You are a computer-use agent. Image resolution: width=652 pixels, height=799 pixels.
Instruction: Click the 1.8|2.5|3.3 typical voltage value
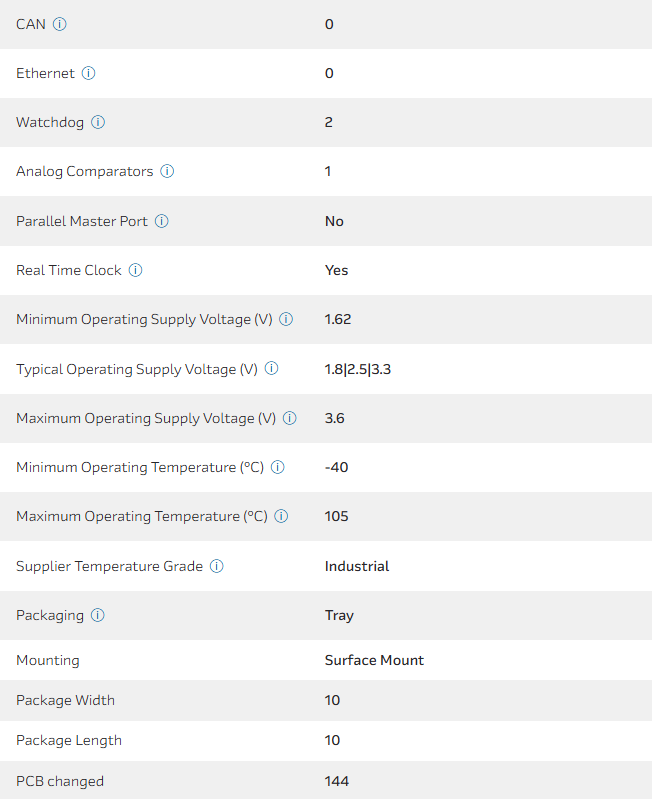pyautogui.click(x=358, y=369)
